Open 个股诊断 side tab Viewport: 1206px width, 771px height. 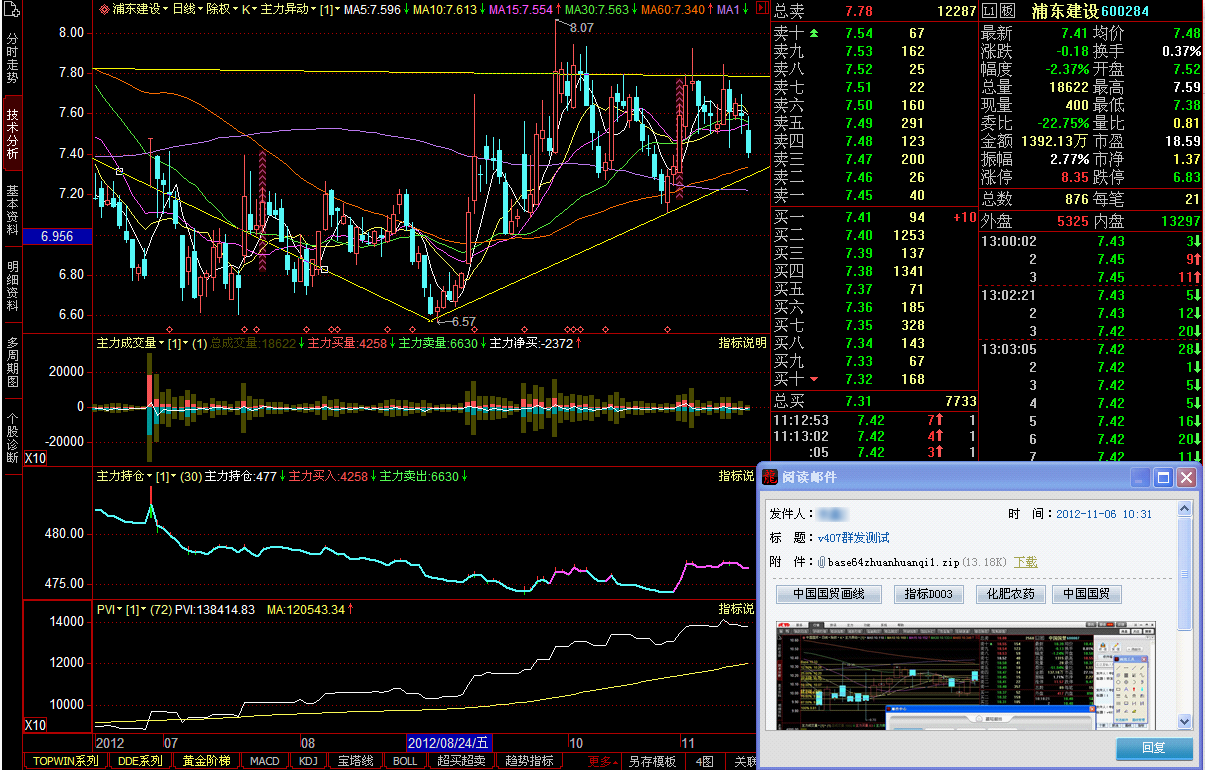(x=12, y=438)
